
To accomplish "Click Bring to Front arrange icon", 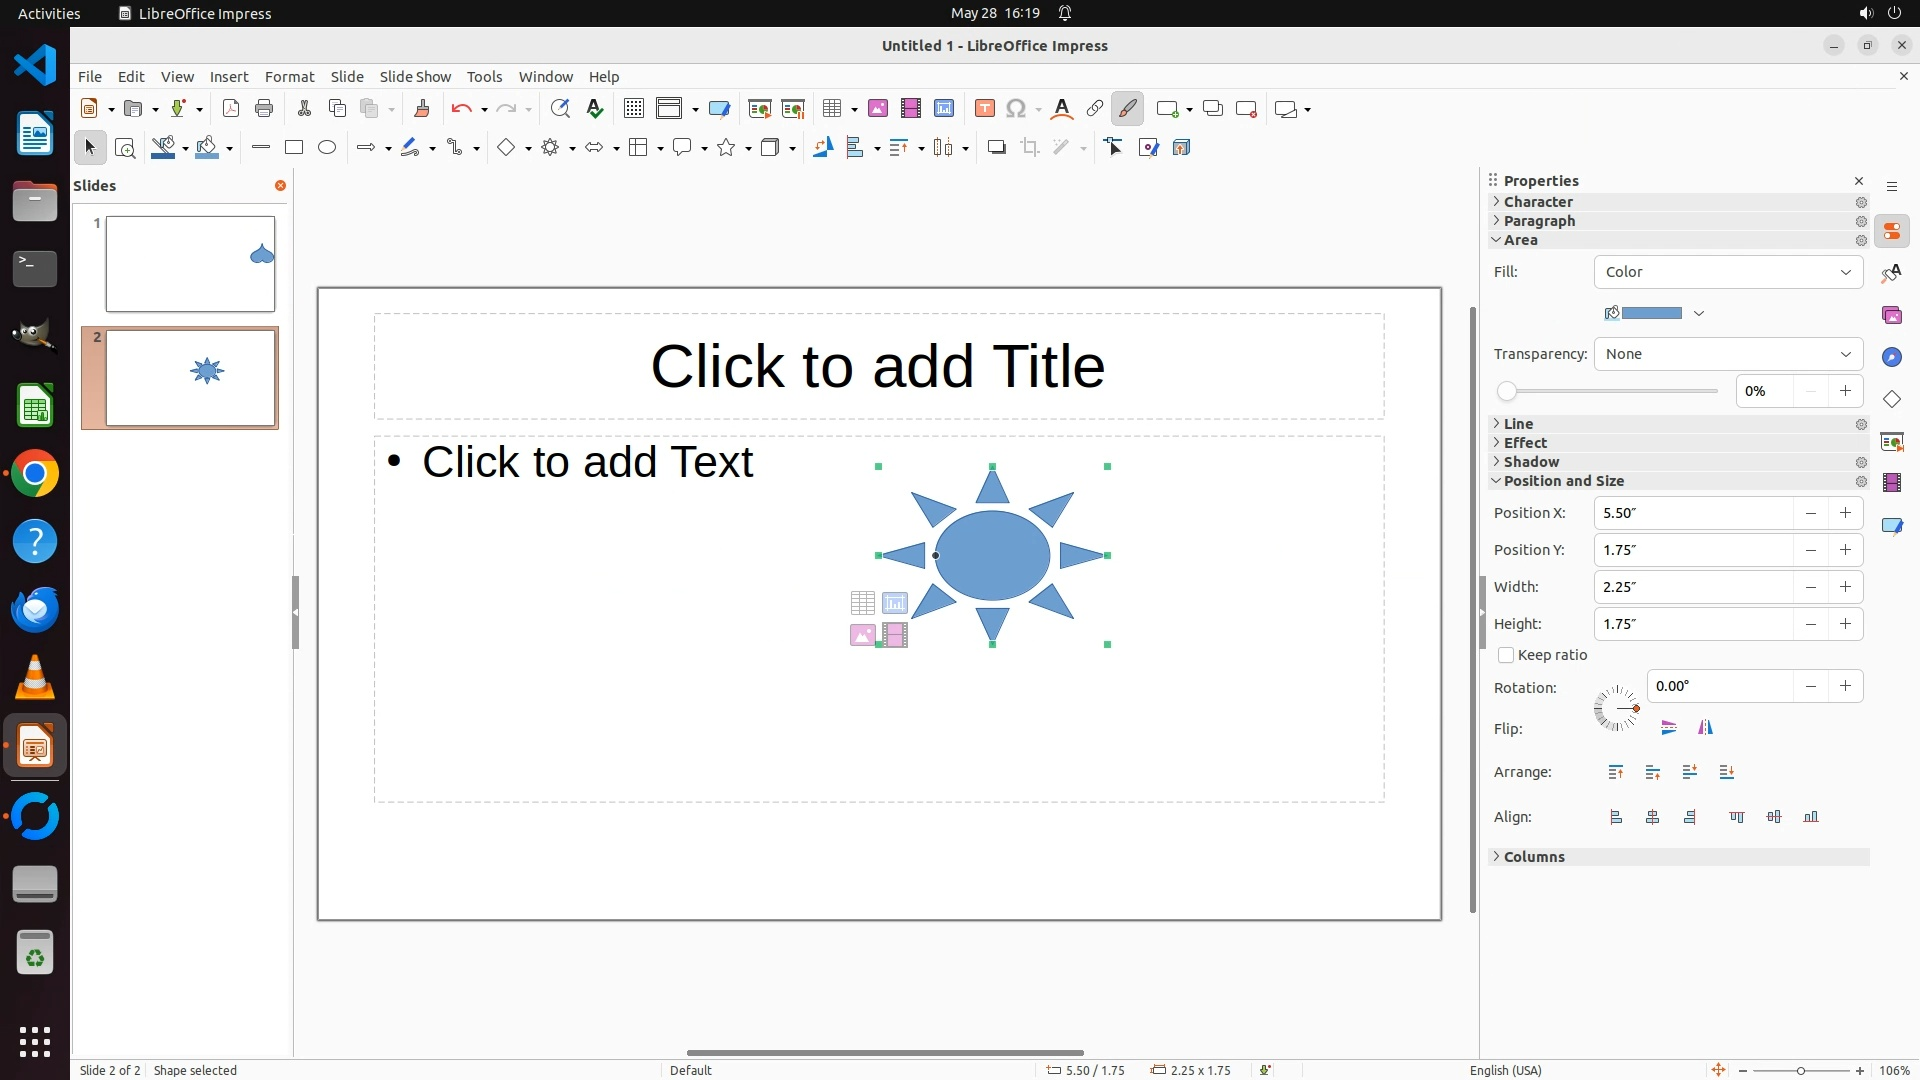I will (1616, 772).
